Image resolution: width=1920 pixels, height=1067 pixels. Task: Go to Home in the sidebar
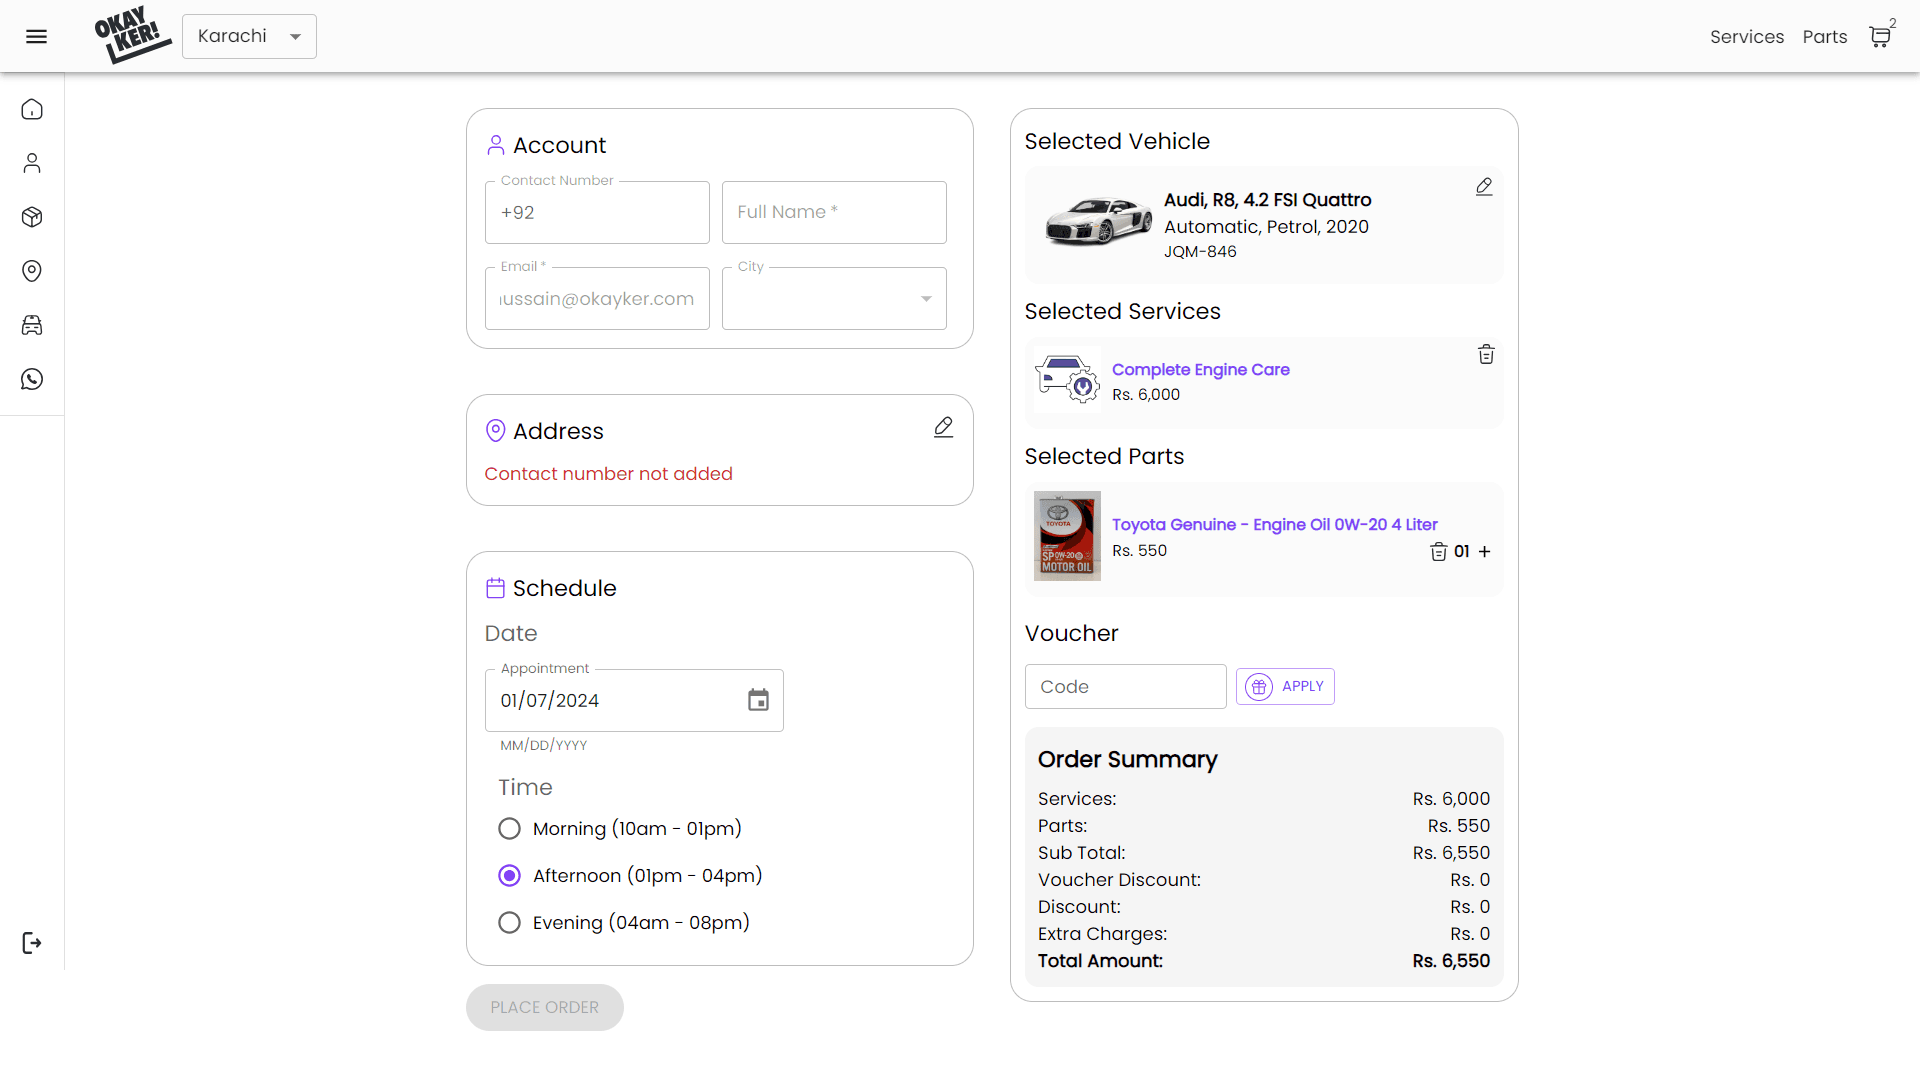32,109
